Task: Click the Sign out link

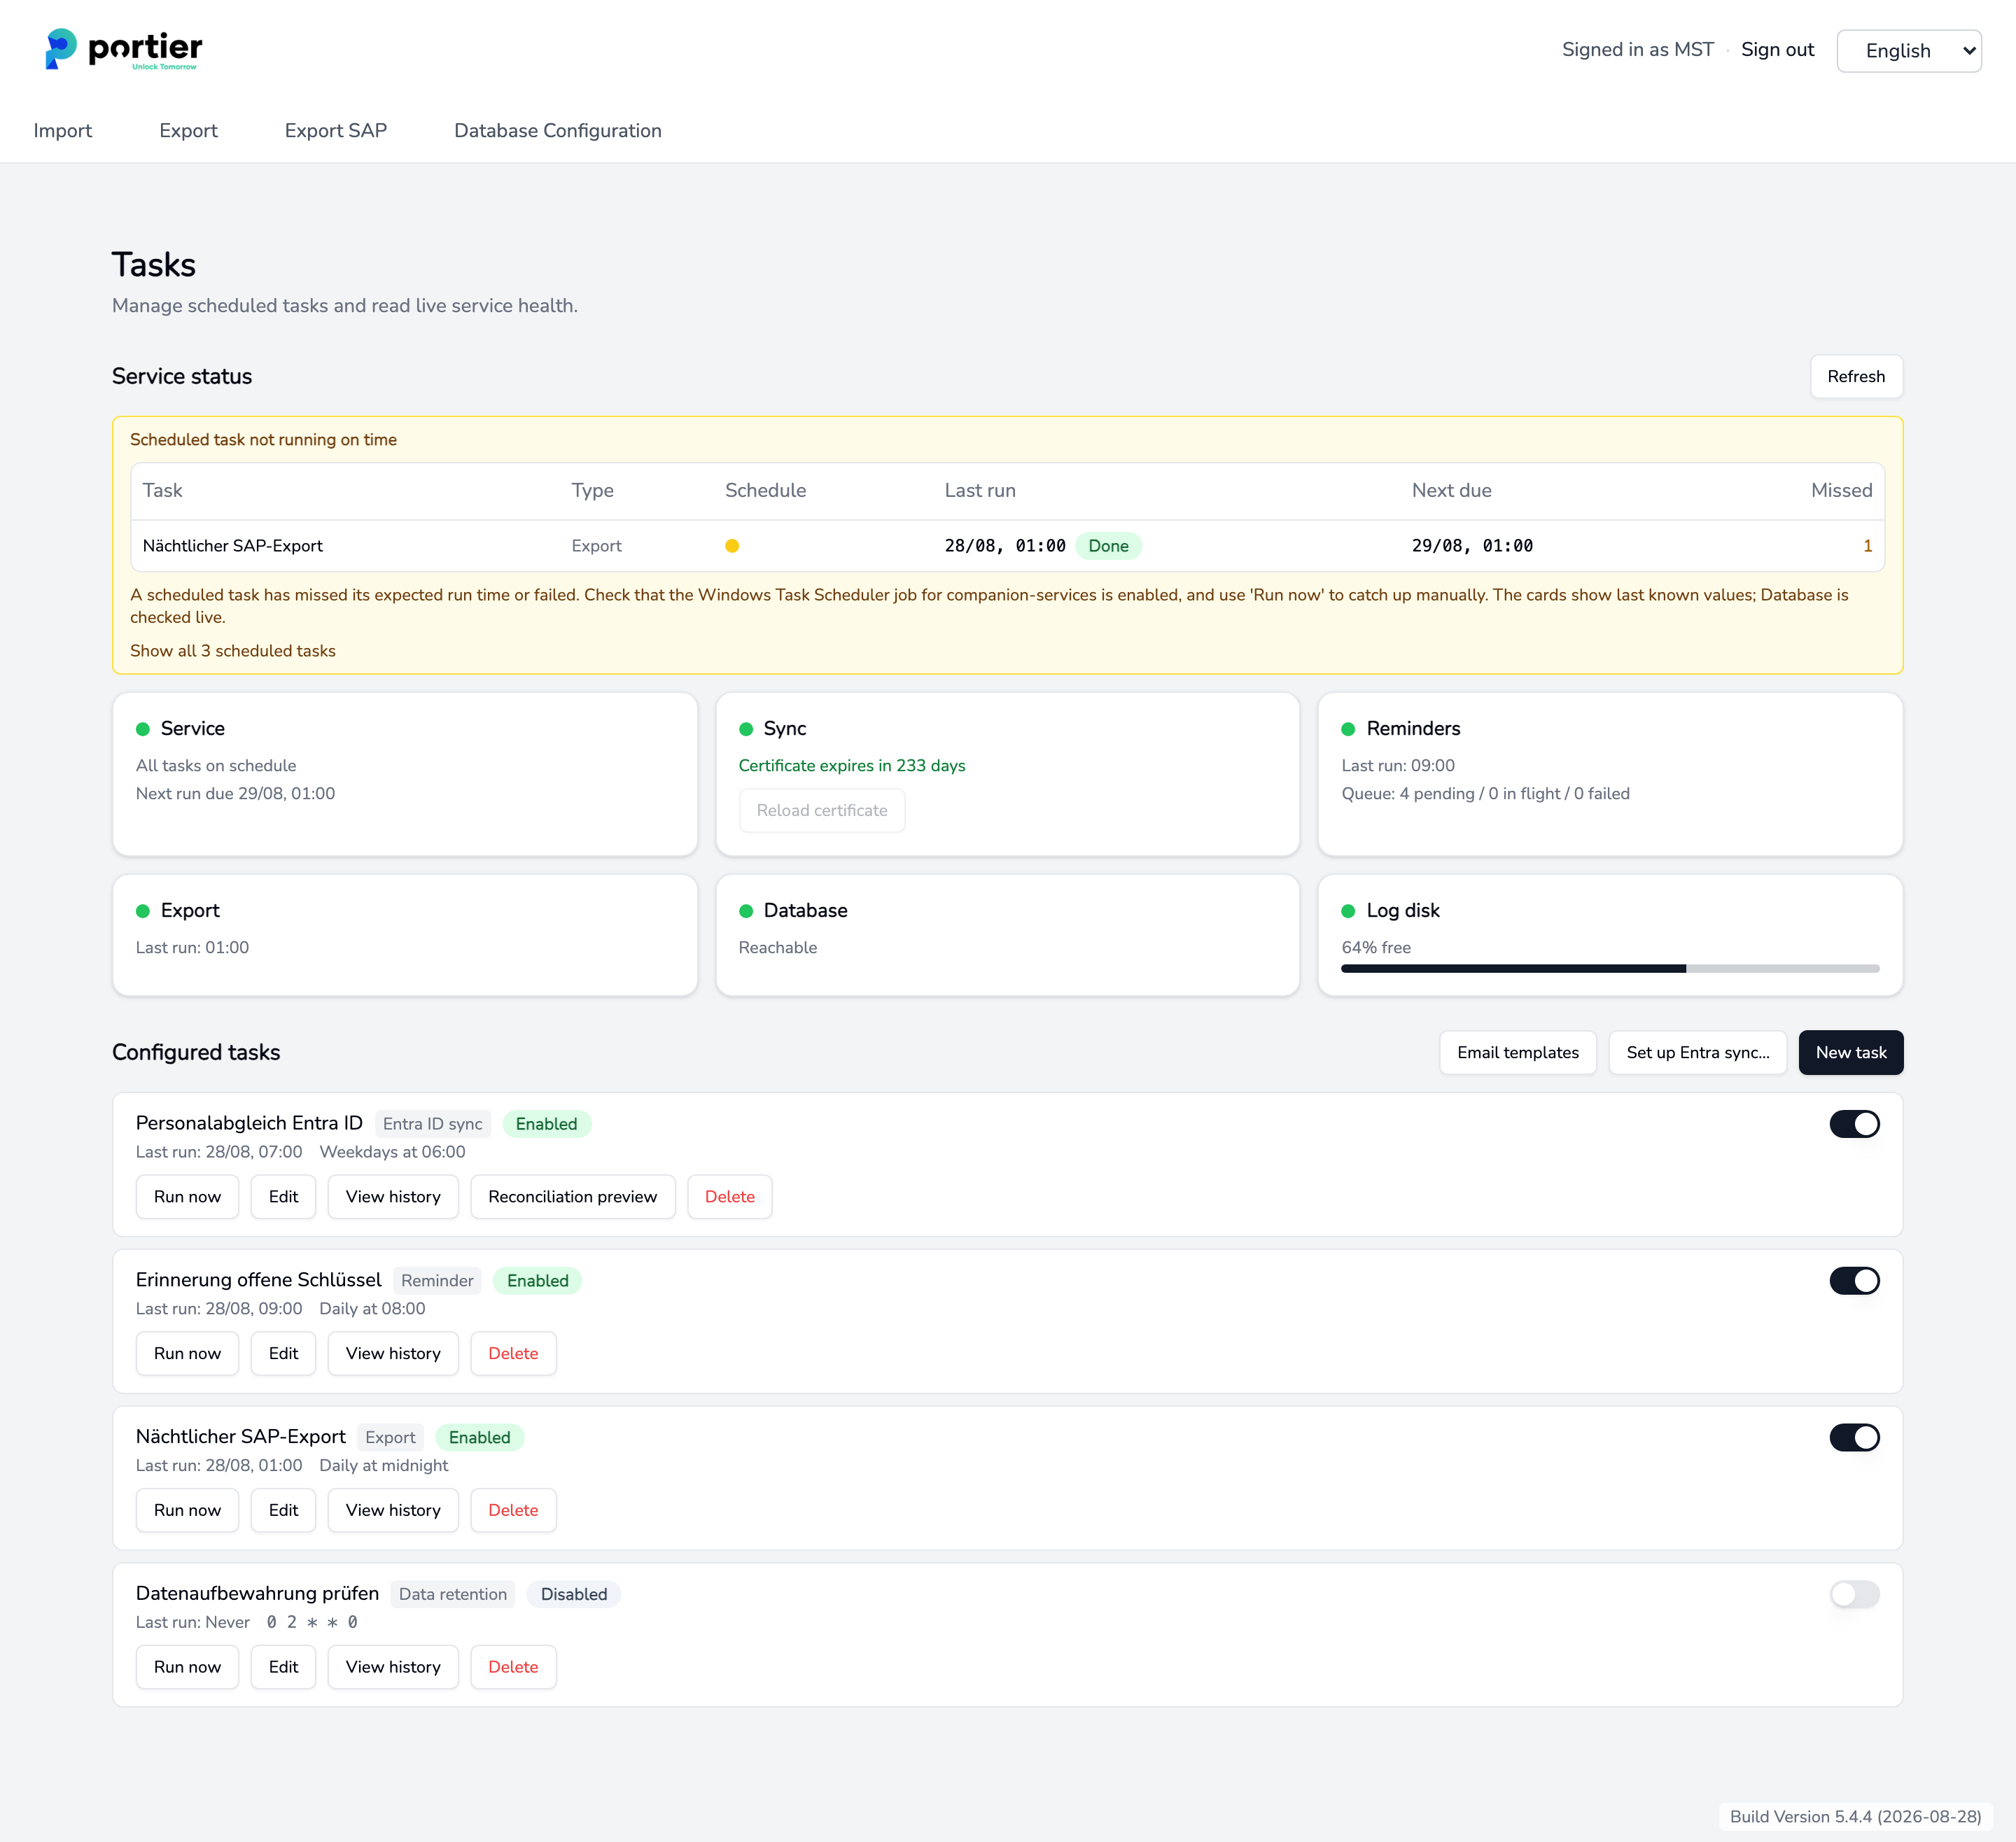Action: (x=1777, y=50)
